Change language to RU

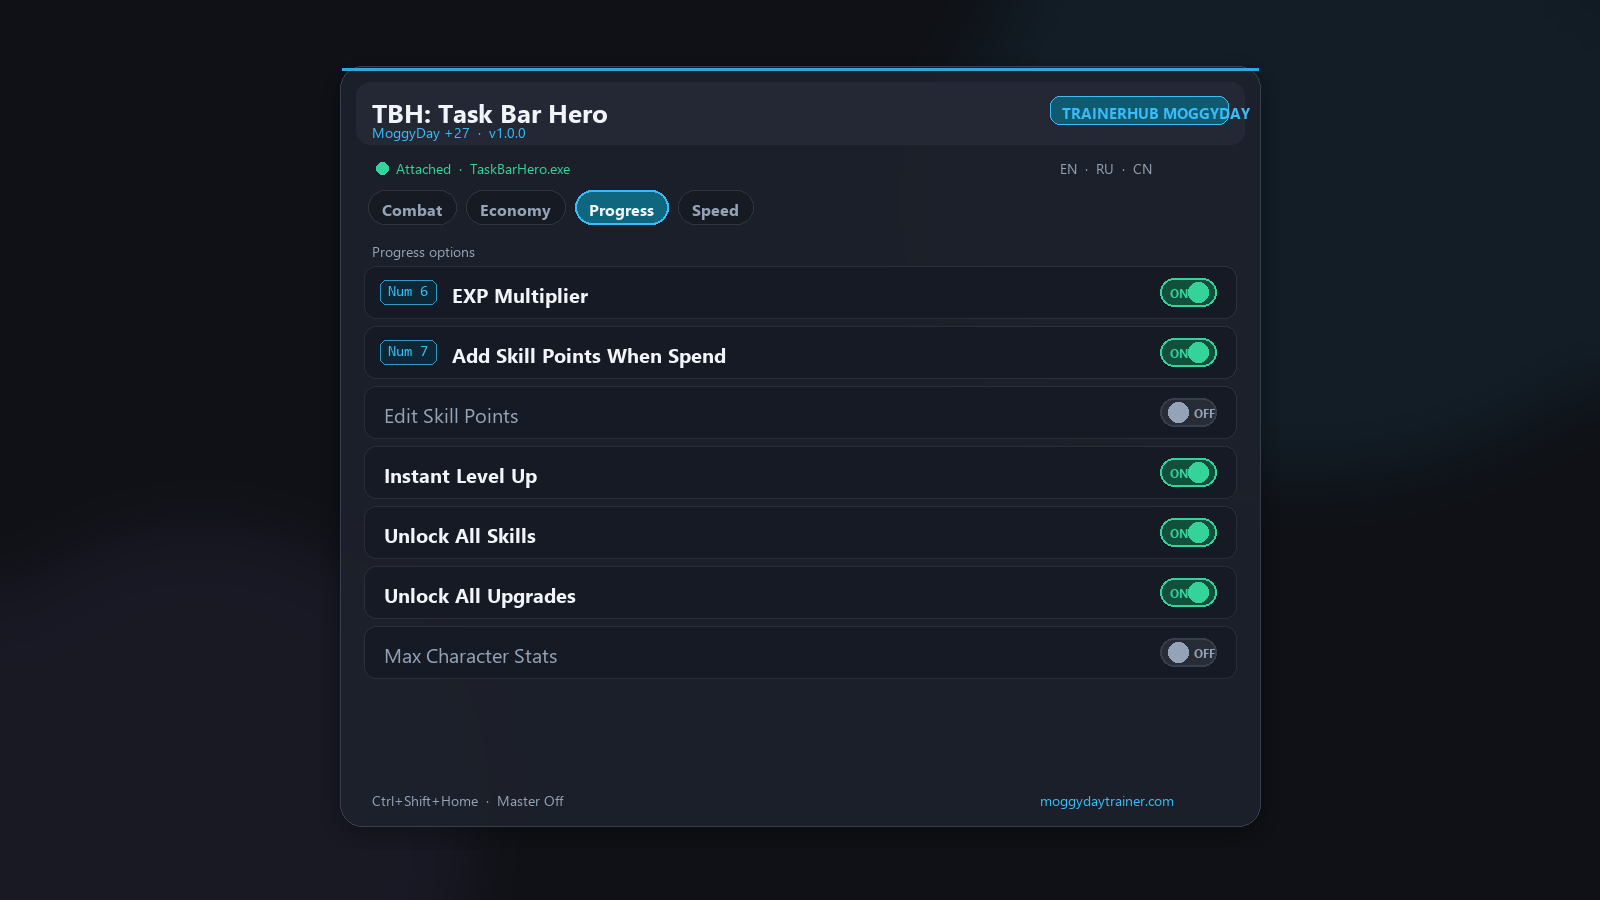[x=1104, y=169]
